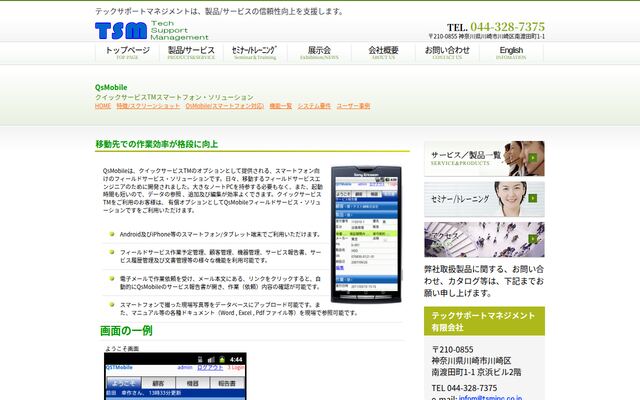
Task: Click the TSM Tech Support Management logo
Action: click(x=151, y=30)
